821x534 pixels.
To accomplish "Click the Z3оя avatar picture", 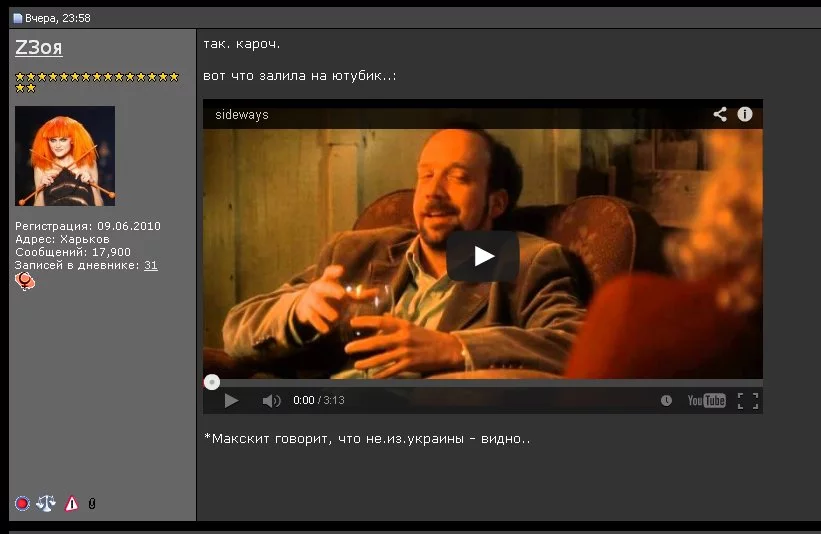I will click(65, 156).
